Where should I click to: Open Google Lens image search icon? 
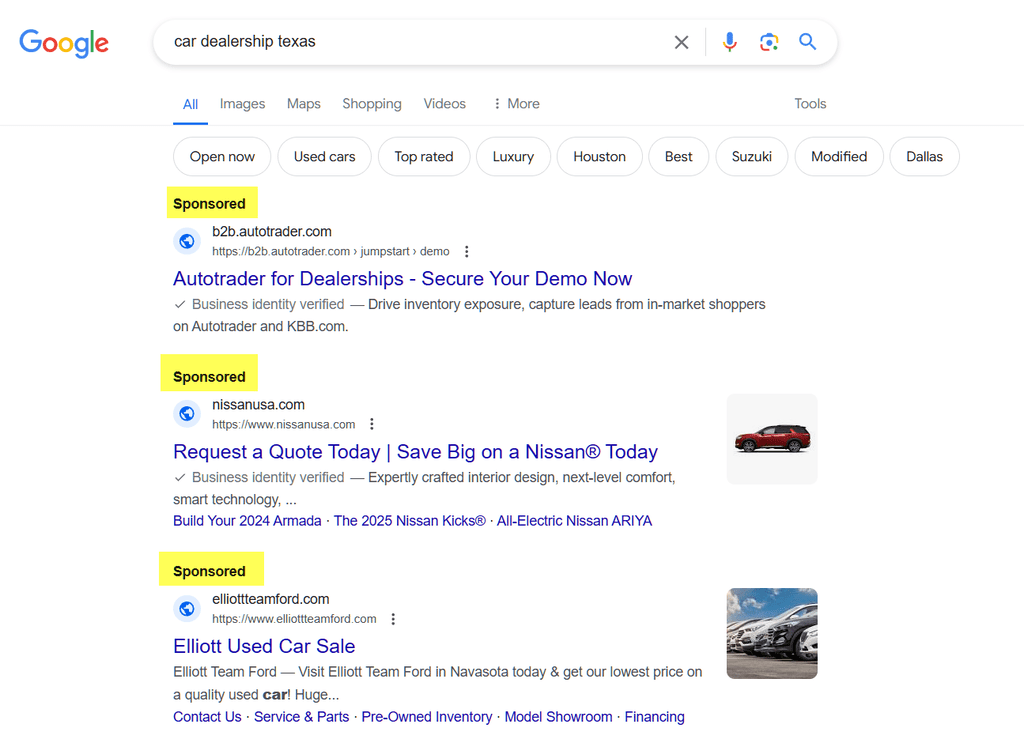point(769,42)
